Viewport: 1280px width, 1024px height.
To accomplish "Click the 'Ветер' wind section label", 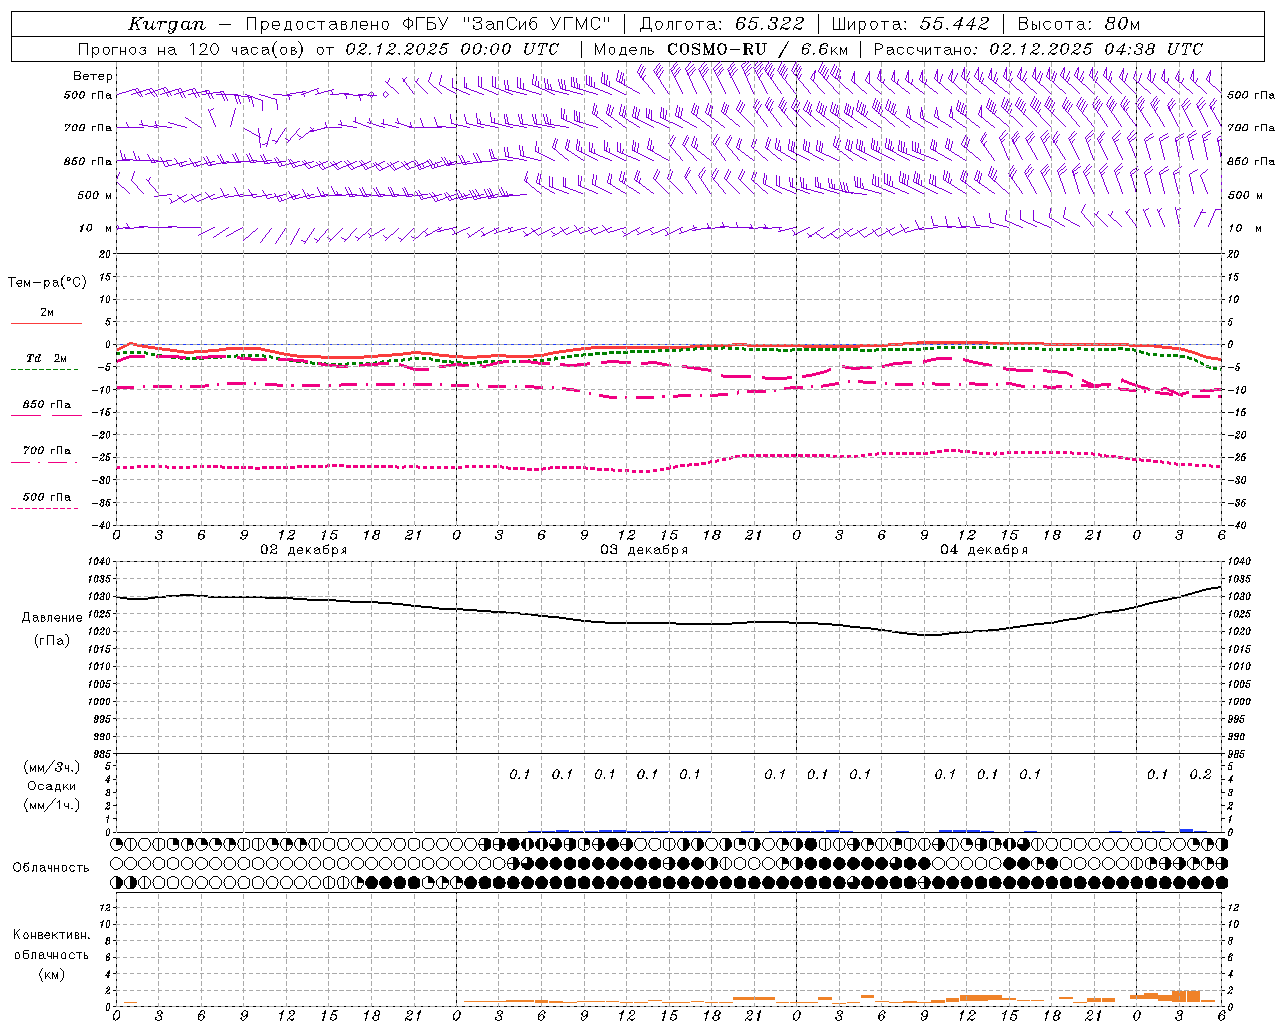I will coord(93,76).
